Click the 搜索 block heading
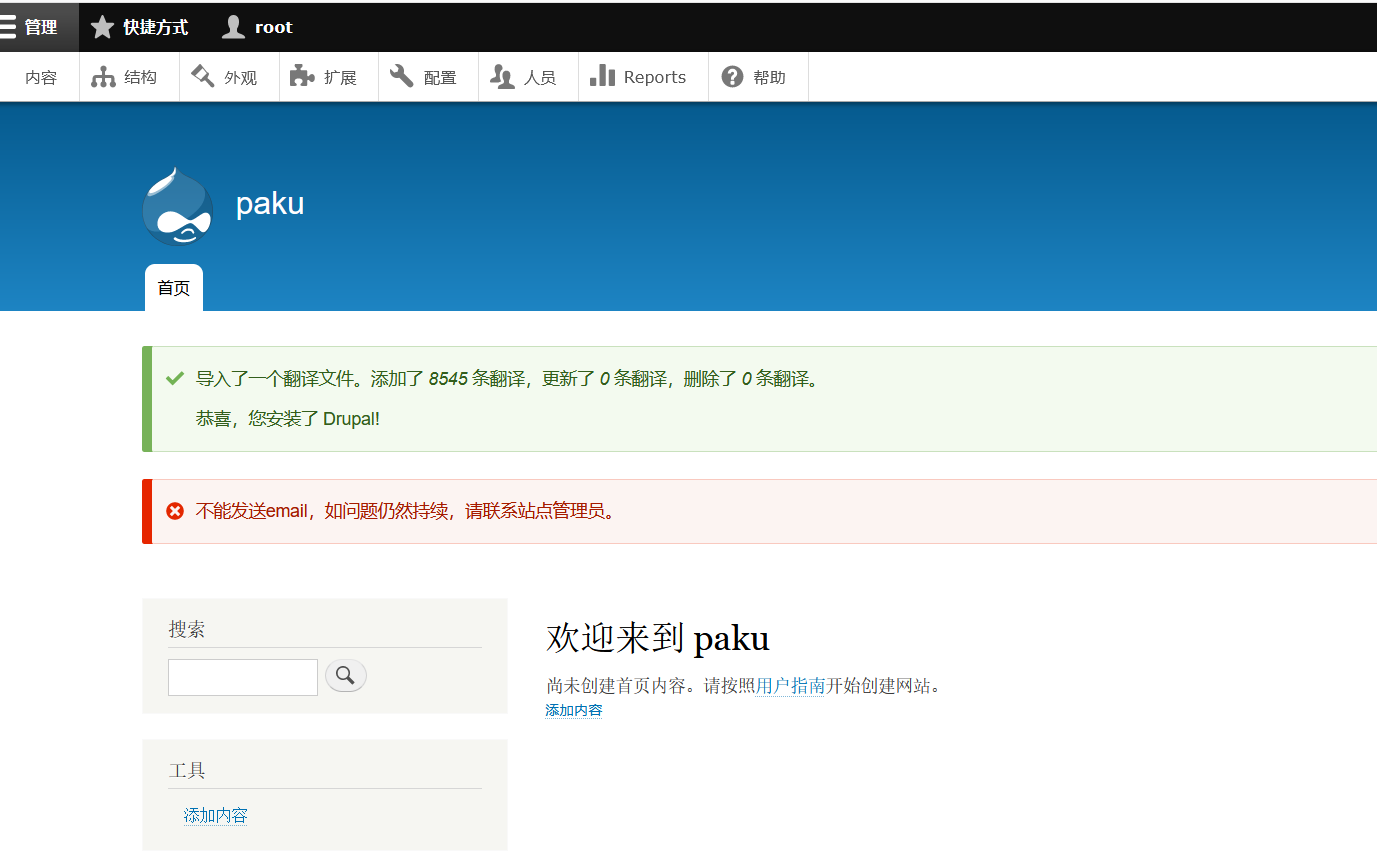Screen dimensions: 1377x854 [187, 629]
